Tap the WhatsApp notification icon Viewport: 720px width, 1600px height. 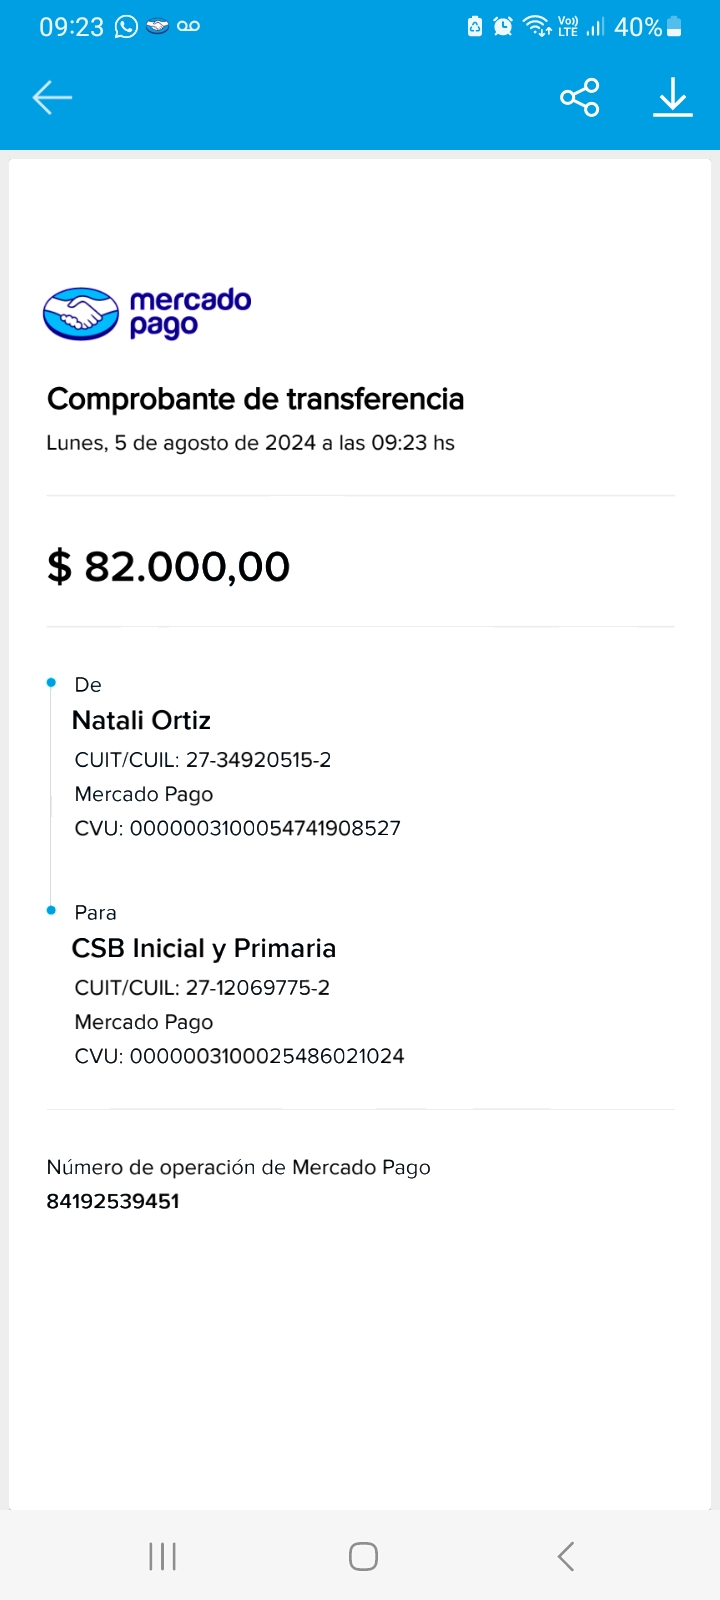[126, 27]
